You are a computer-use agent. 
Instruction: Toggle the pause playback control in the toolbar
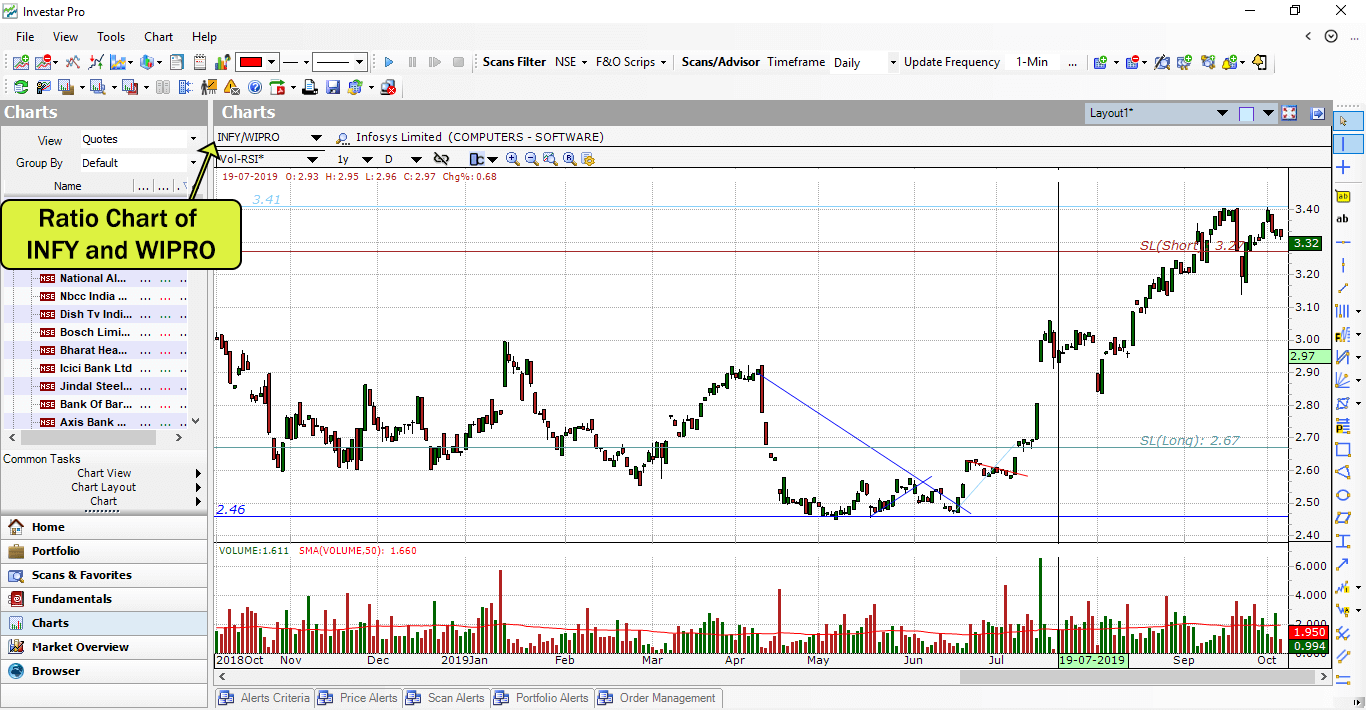tap(412, 61)
